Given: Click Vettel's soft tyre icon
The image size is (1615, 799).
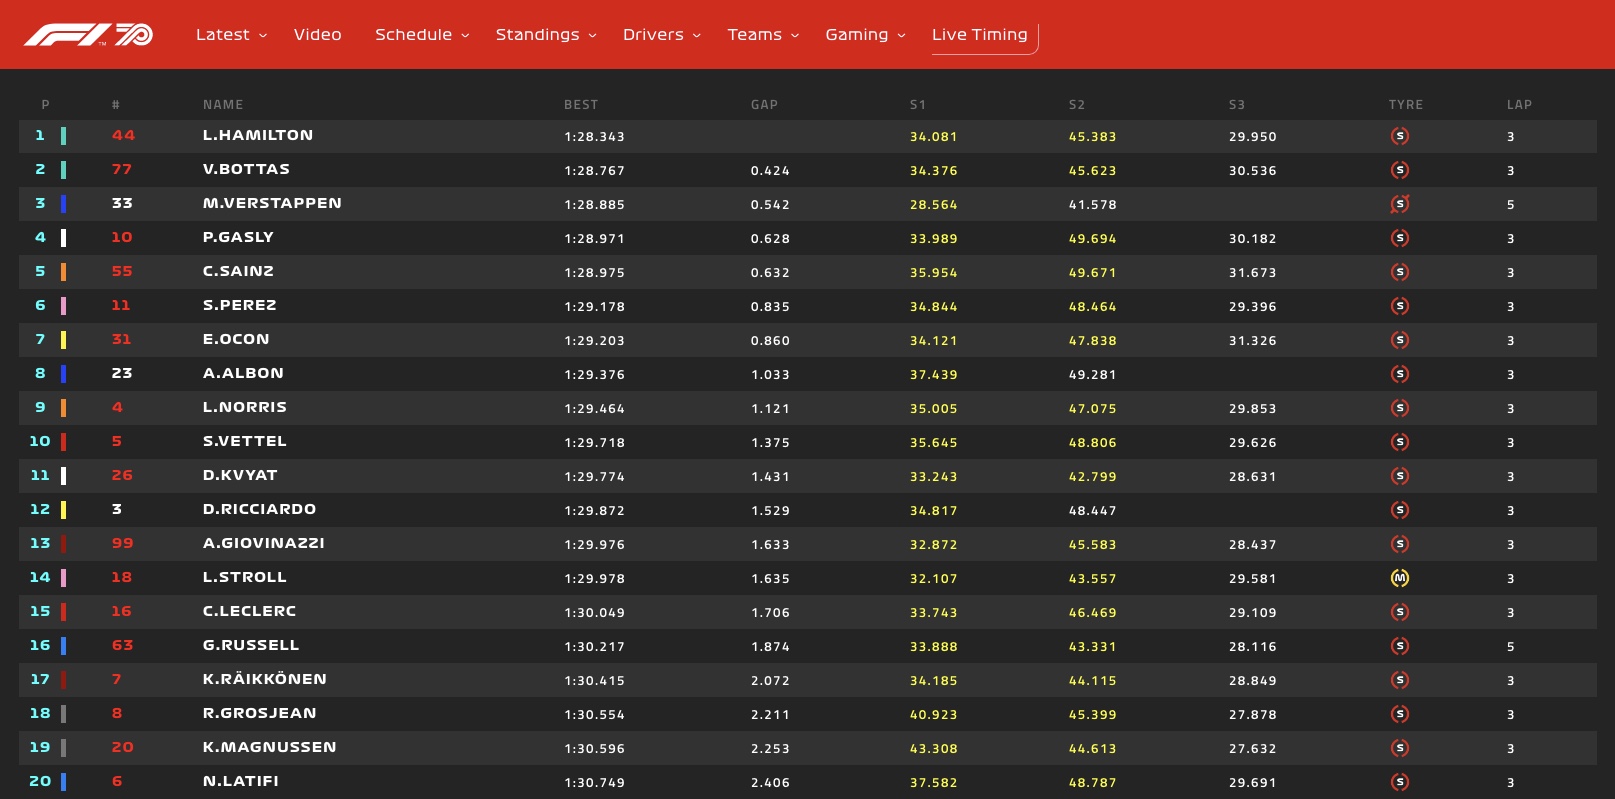Looking at the screenshot, I should point(1400,442).
